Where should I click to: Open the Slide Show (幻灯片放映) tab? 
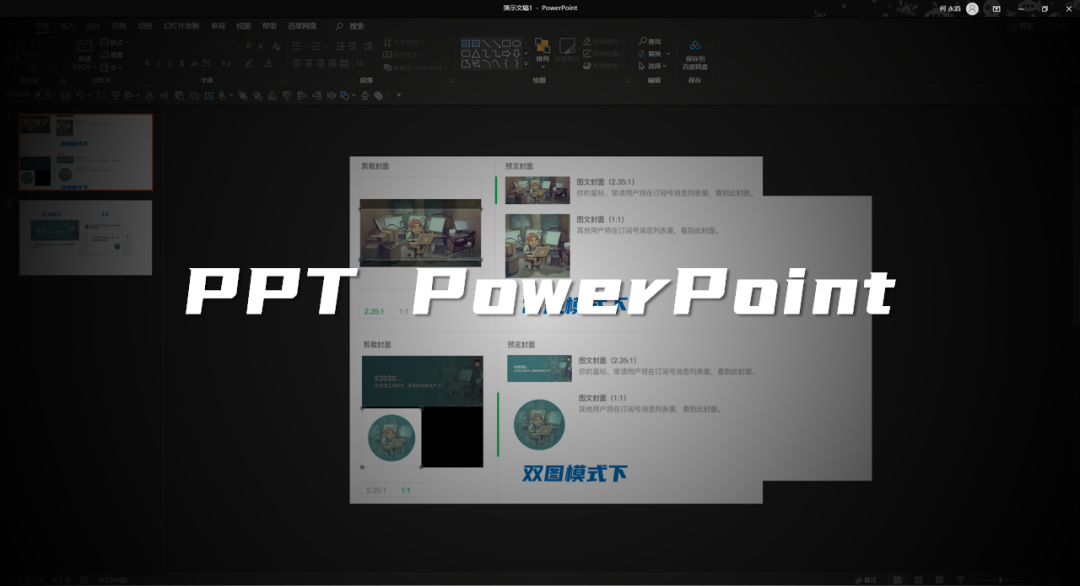point(181,26)
